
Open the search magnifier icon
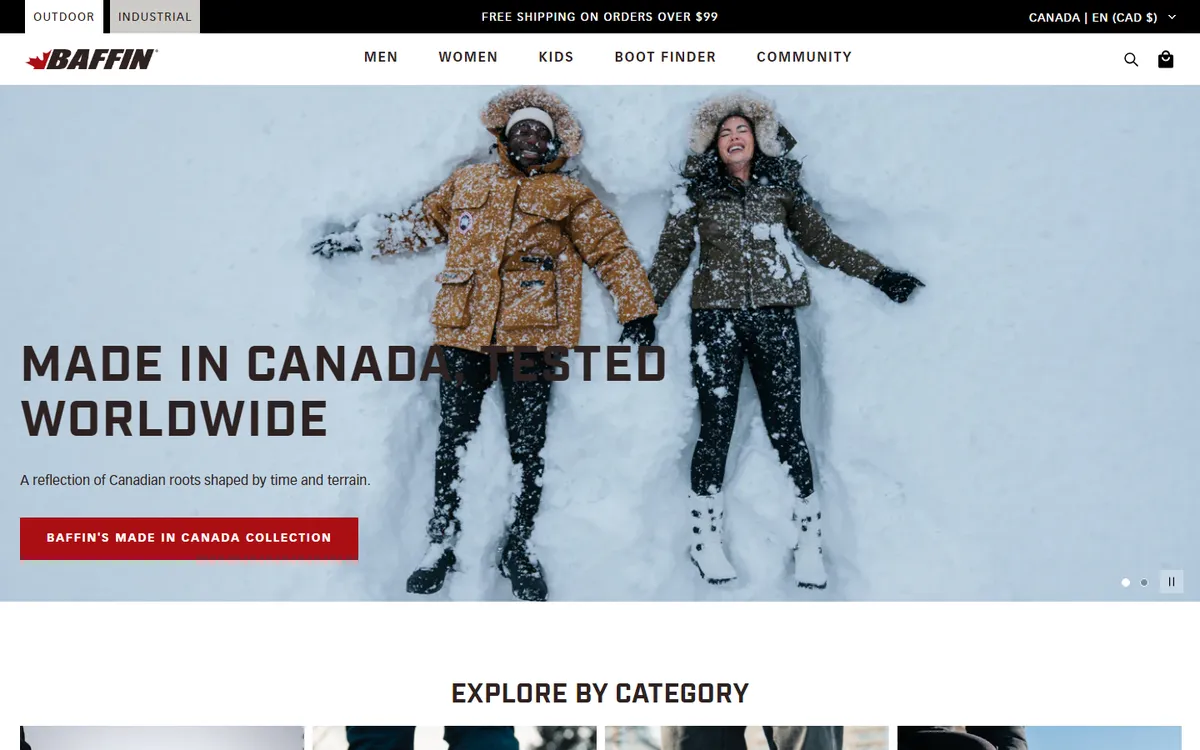tap(1131, 59)
